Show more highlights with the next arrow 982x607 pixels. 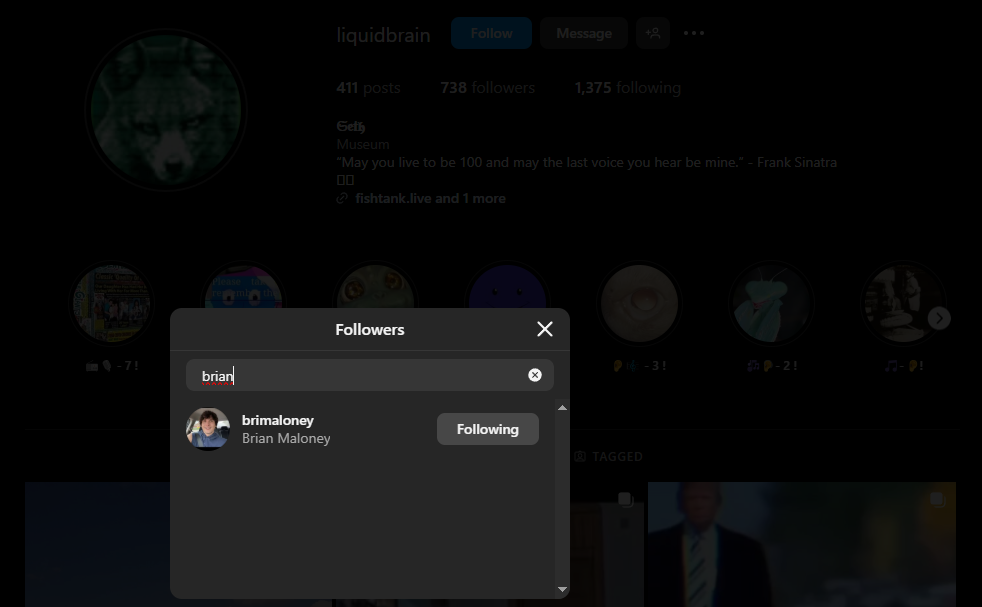(x=939, y=318)
